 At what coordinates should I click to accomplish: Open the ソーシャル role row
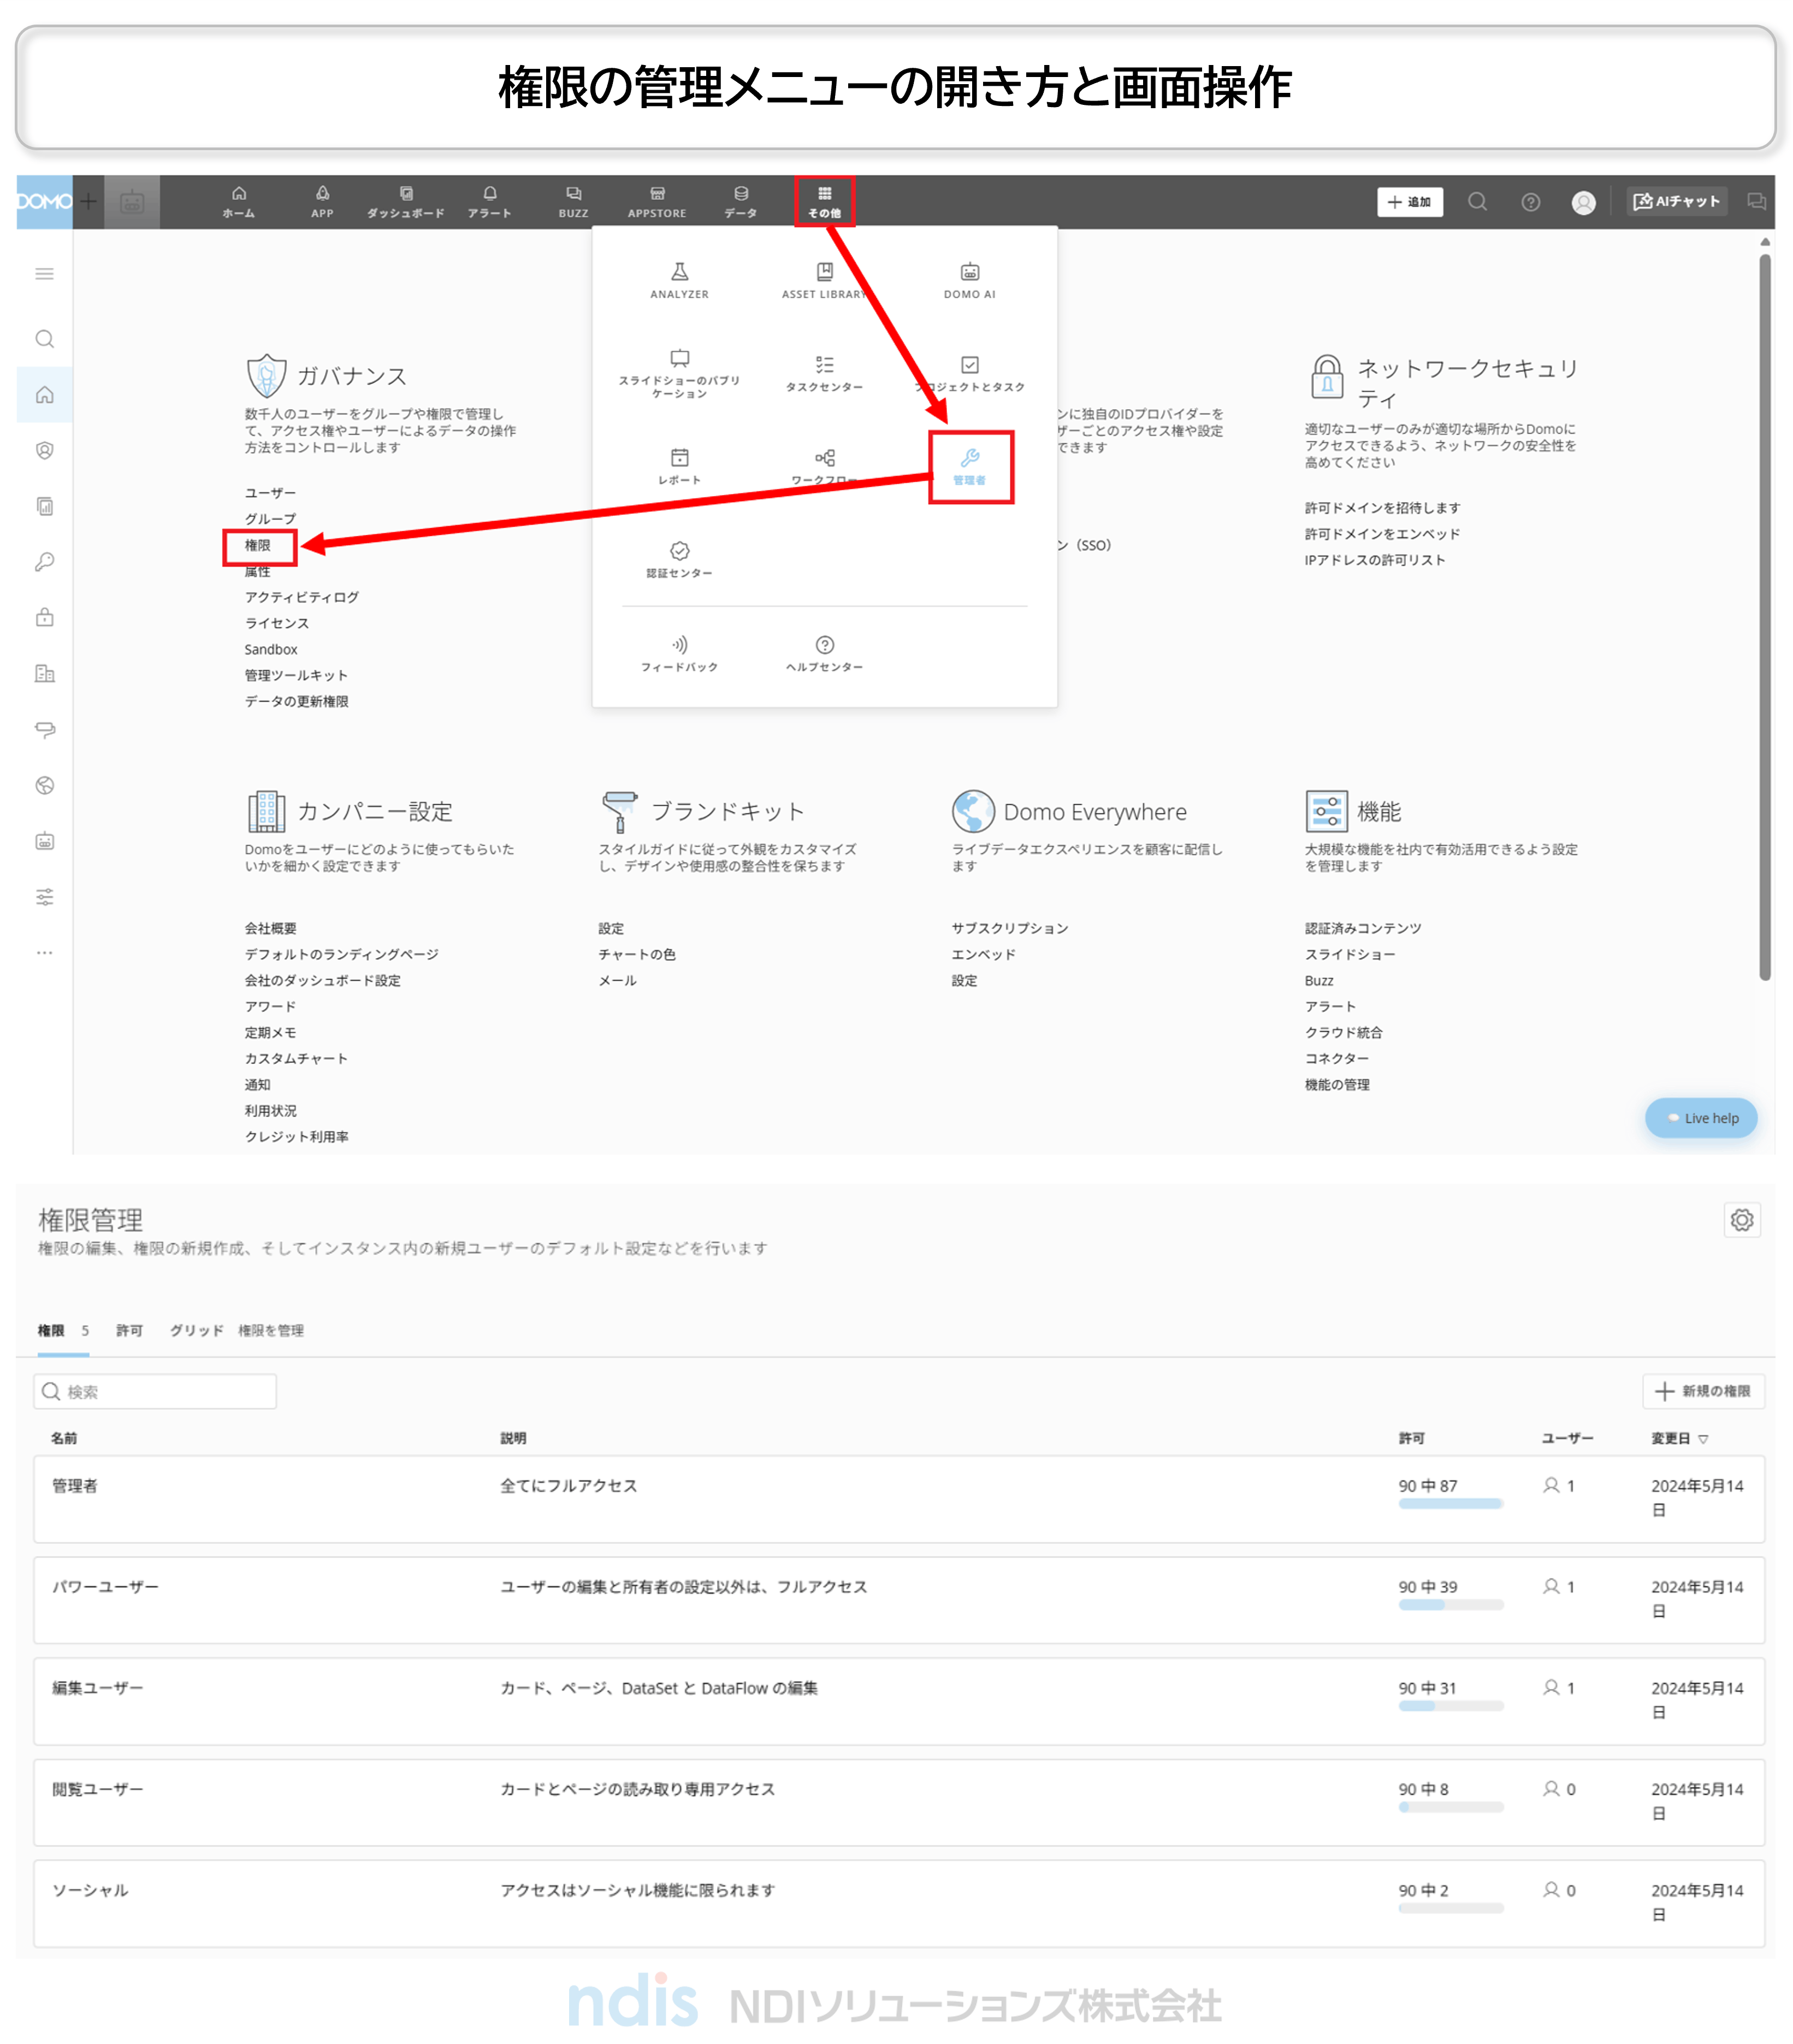[x=898, y=1903]
